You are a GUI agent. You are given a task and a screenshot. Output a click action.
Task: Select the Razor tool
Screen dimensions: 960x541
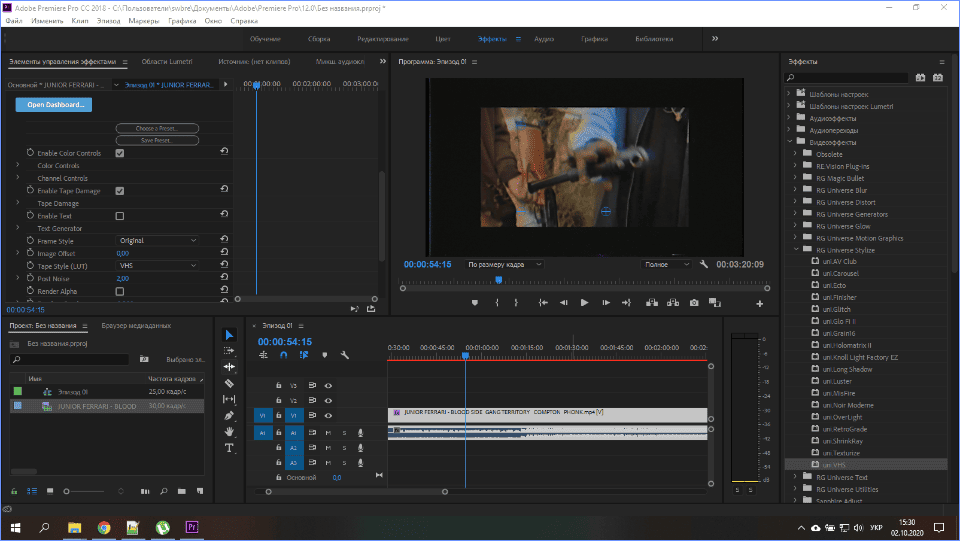point(229,383)
